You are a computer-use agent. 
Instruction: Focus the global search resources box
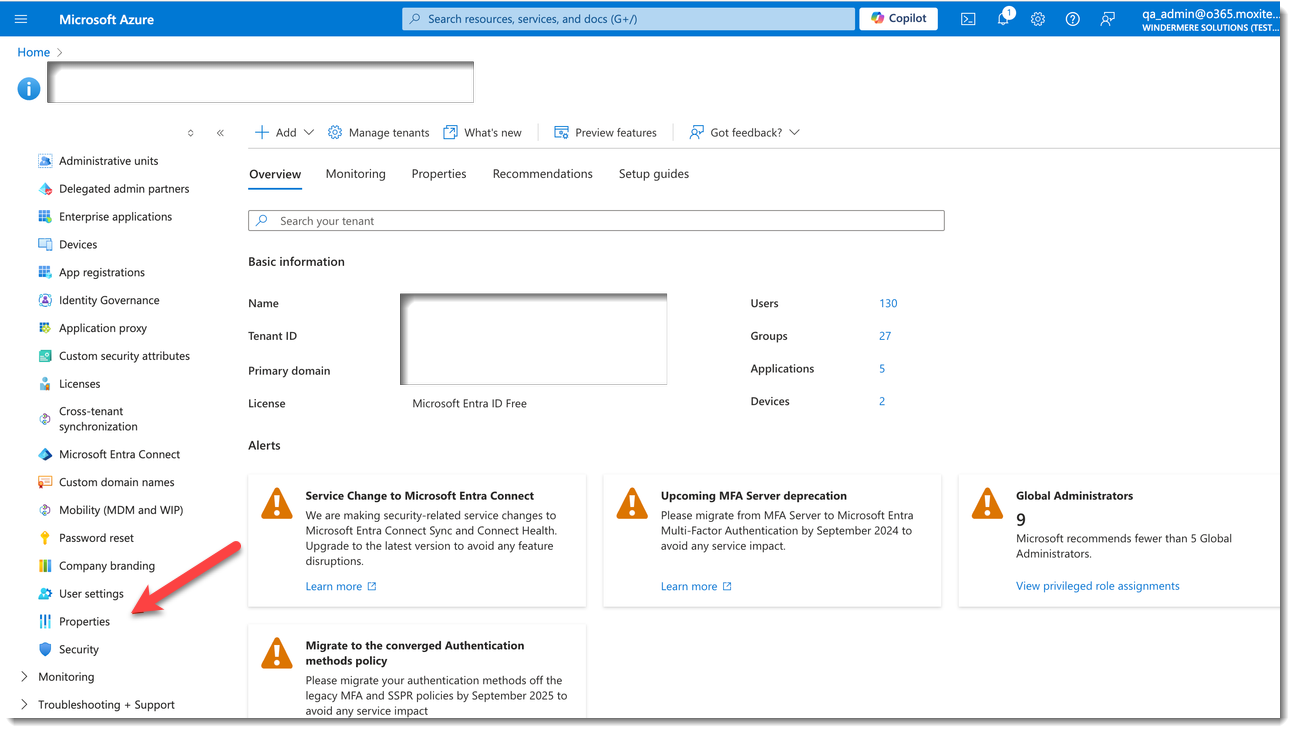point(629,19)
